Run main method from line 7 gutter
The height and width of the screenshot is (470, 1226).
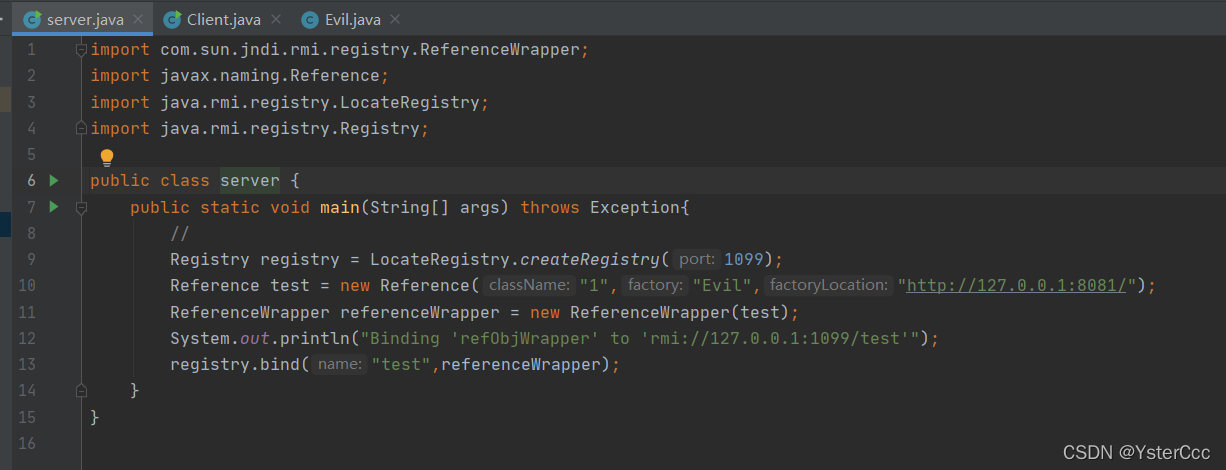(54, 207)
